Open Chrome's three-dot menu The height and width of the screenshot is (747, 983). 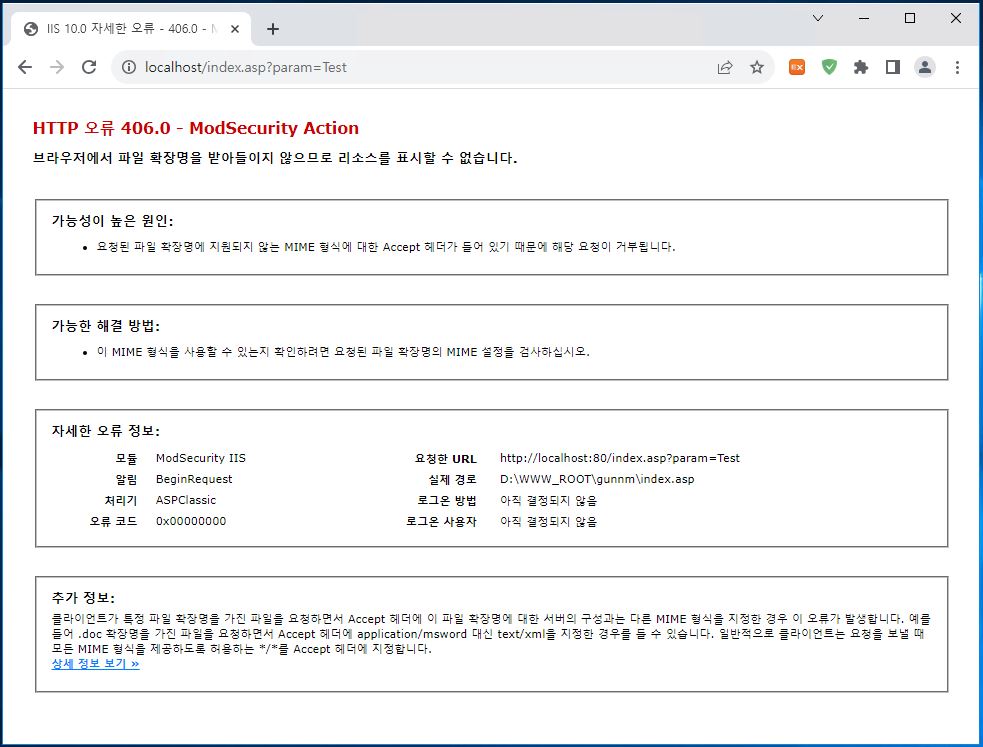(957, 67)
